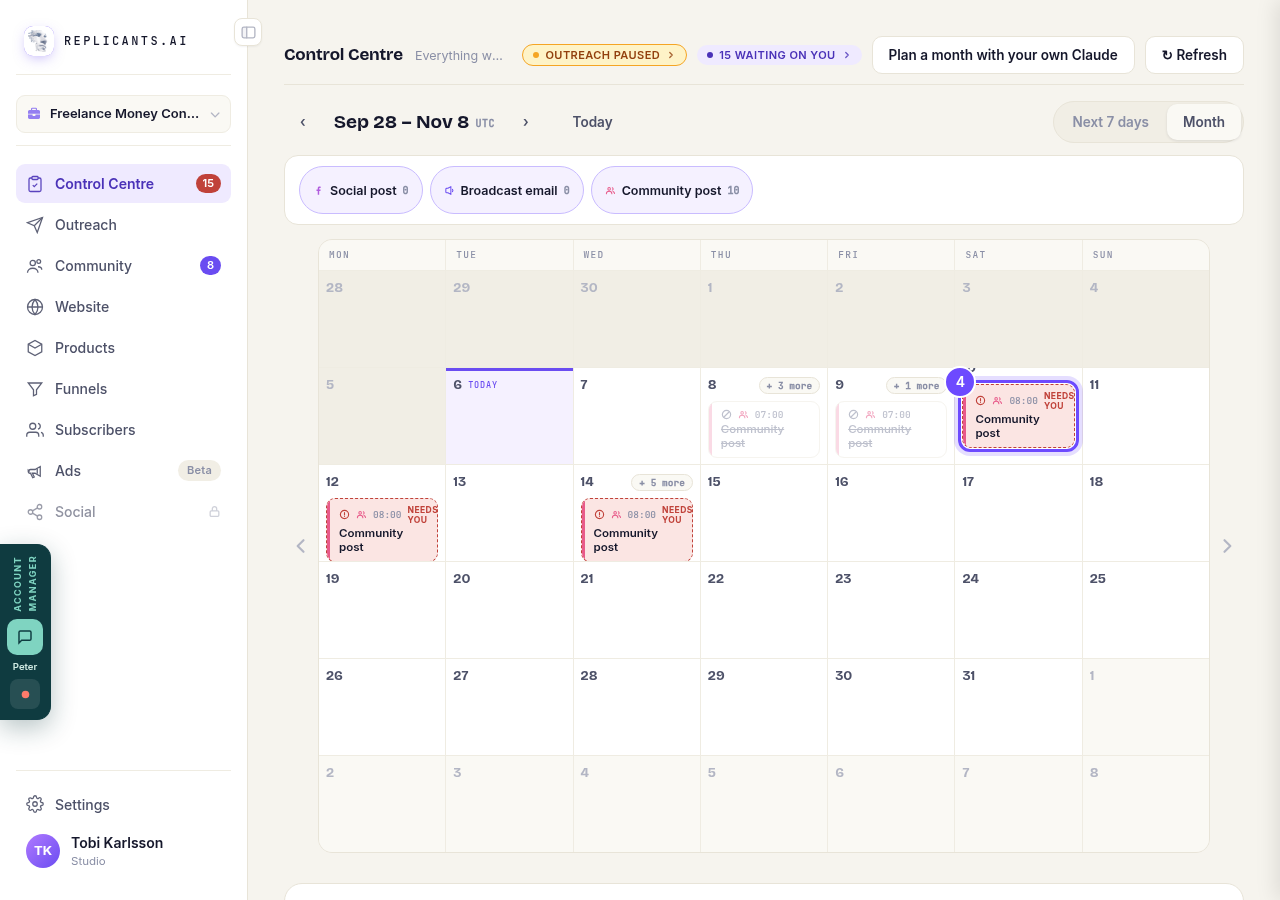This screenshot has height=900, width=1280.
Task: Expand '+ 3 more' on the 8th
Action: (789, 386)
